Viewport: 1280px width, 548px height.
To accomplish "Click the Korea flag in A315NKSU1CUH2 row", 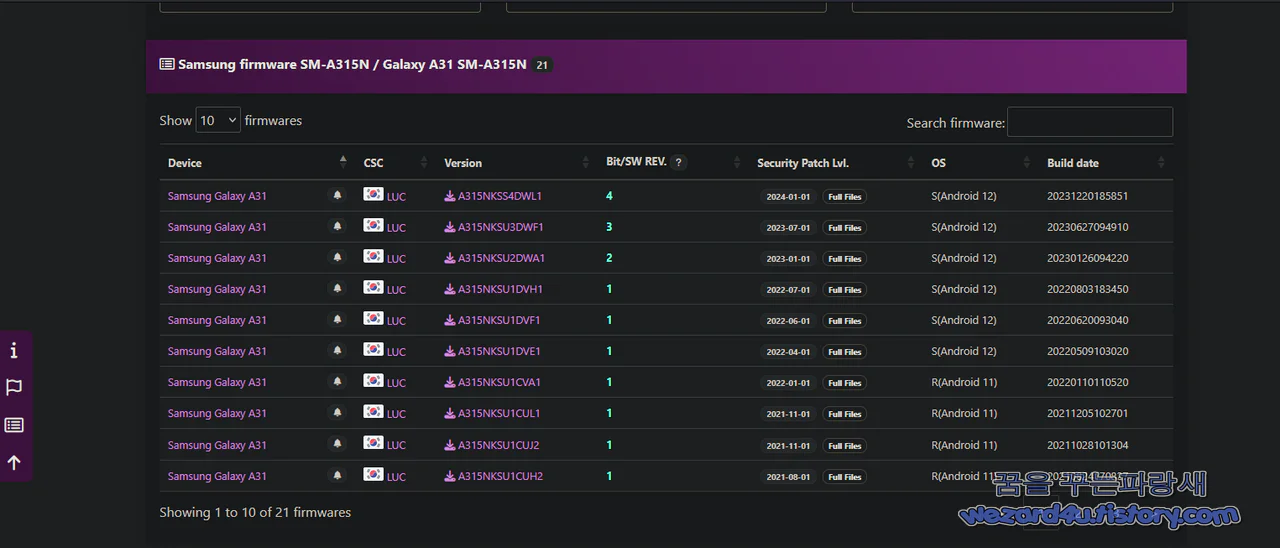I will [x=373, y=475].
